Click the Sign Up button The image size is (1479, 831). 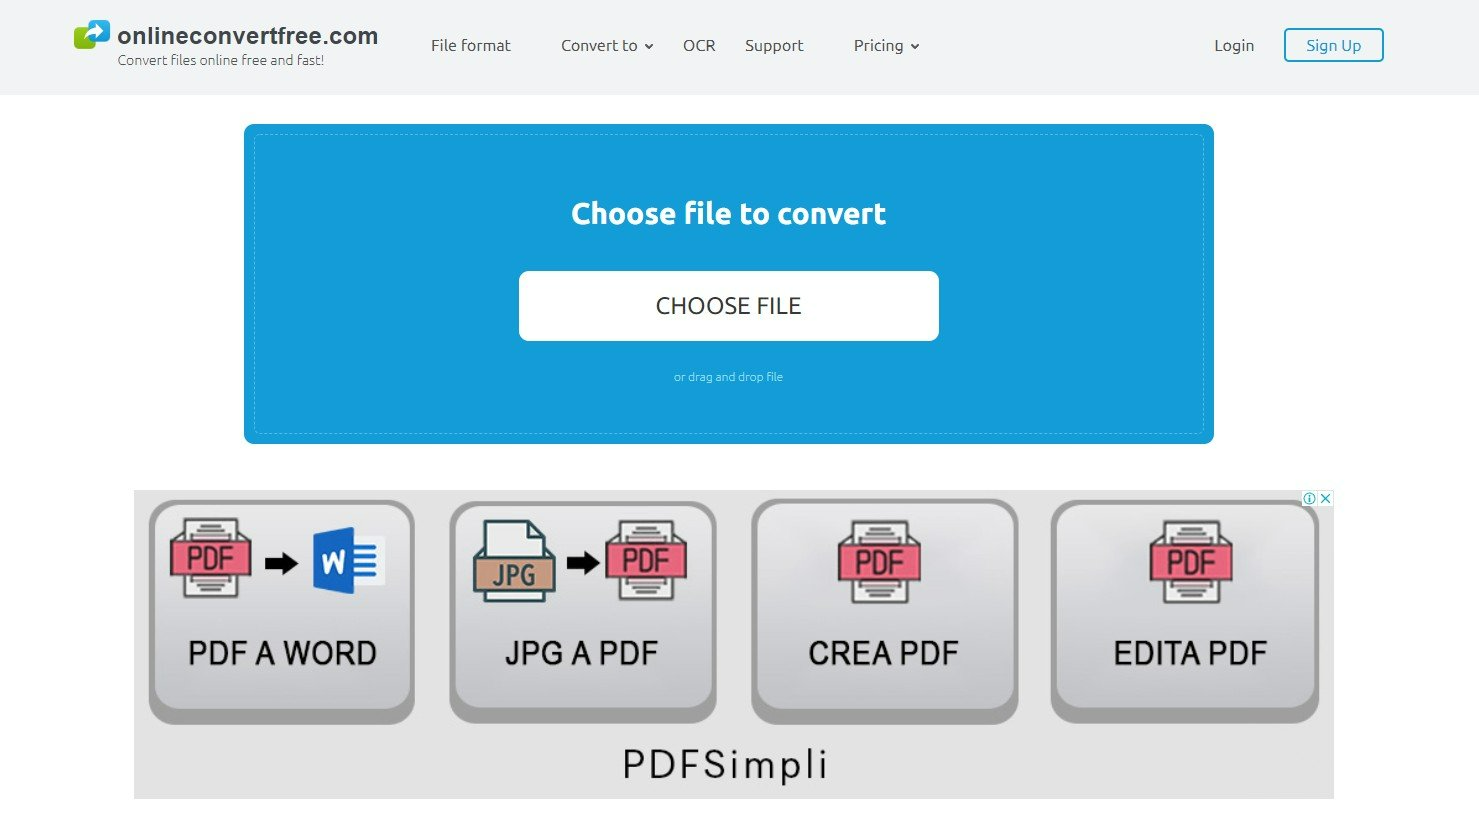pos(1333,45)
